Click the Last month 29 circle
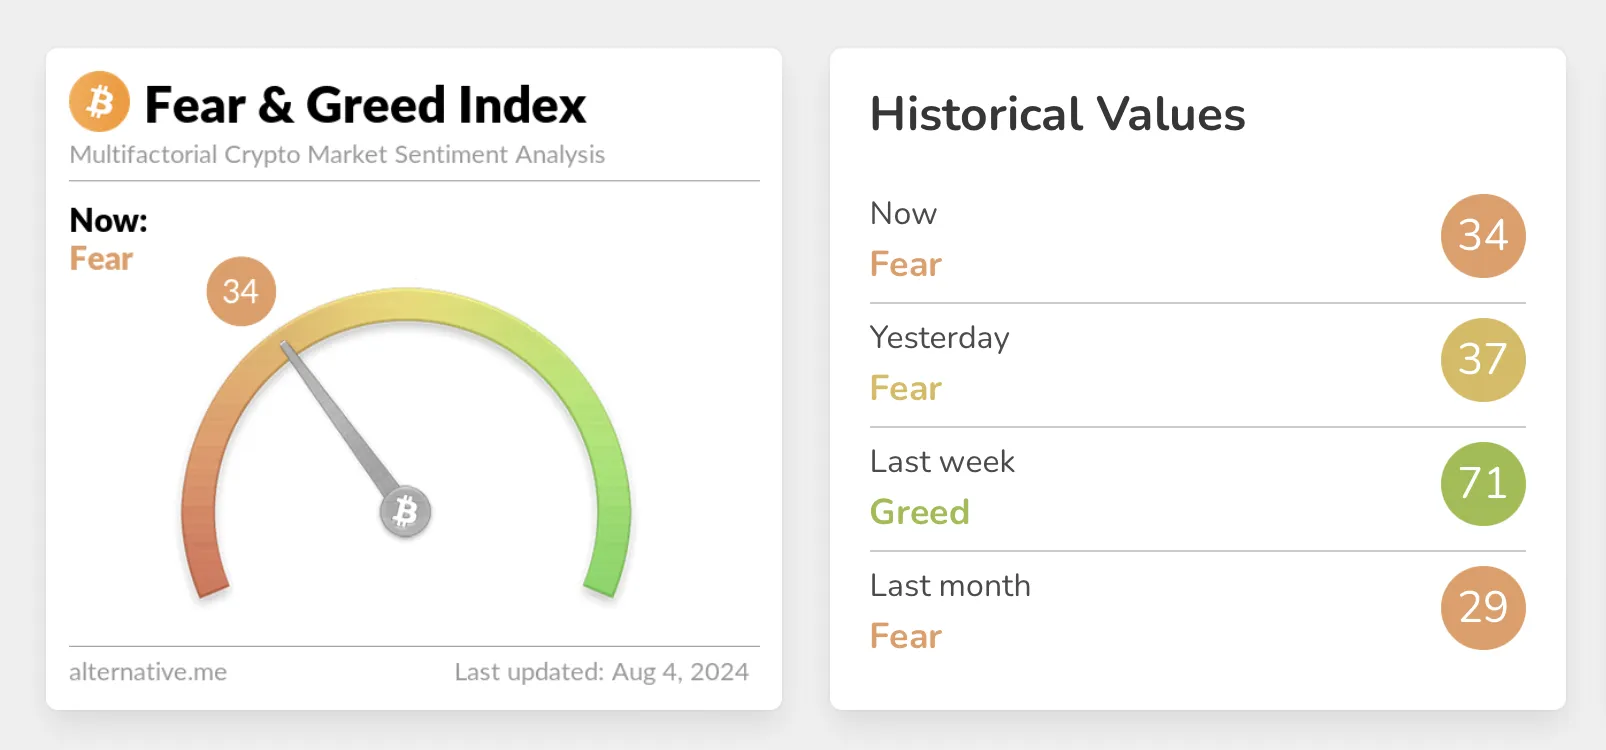The image size is (1606, 750). 1482,608
